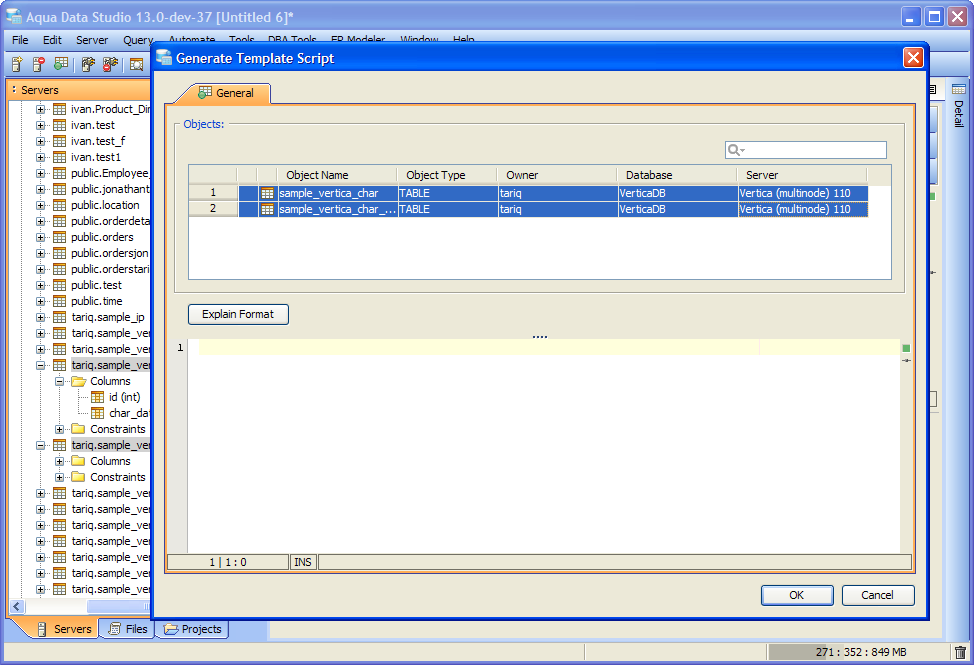974x665 pixels.
Task: Click the Register Server toolbar icon
Action: (17, 64)
